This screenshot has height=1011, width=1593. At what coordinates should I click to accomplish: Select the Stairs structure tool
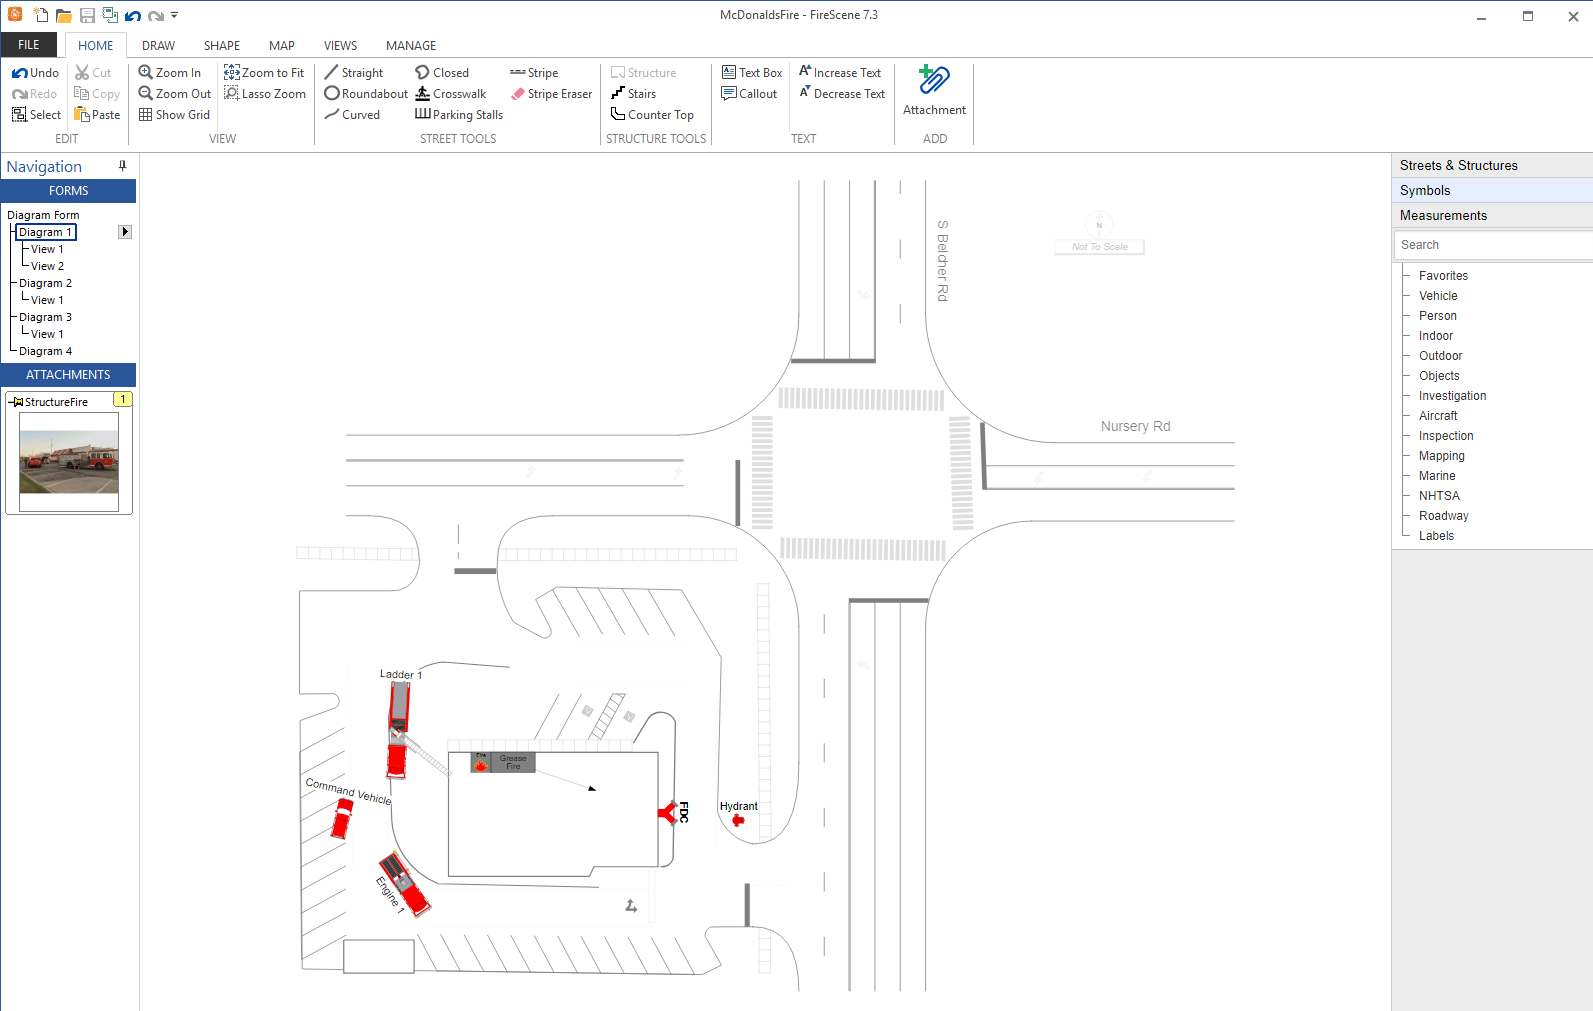633,94
